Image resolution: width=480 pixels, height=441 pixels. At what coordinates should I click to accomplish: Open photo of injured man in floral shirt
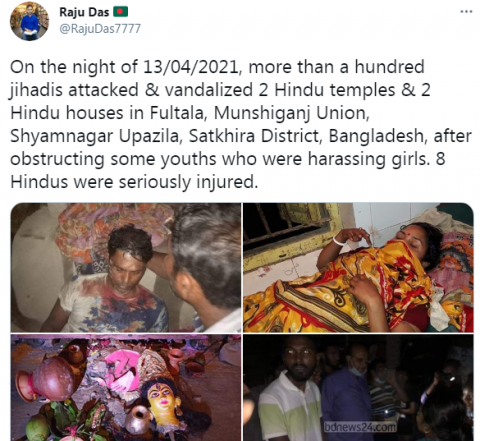[126, 267]
